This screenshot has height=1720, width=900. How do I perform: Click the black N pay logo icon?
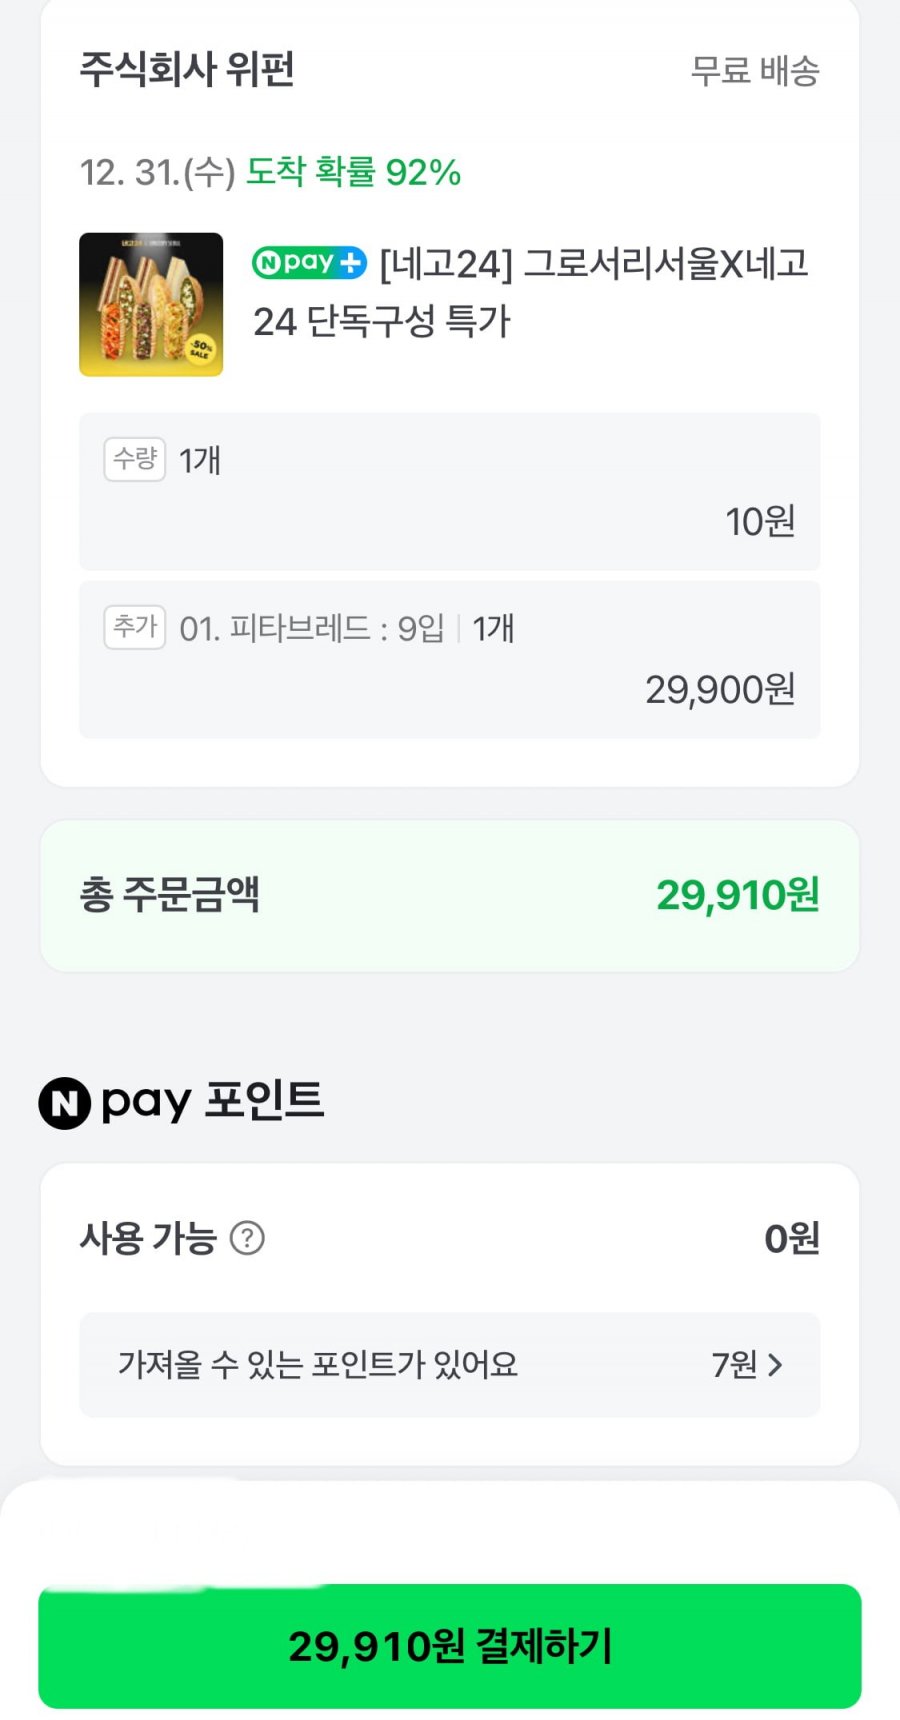[65, 1103]
